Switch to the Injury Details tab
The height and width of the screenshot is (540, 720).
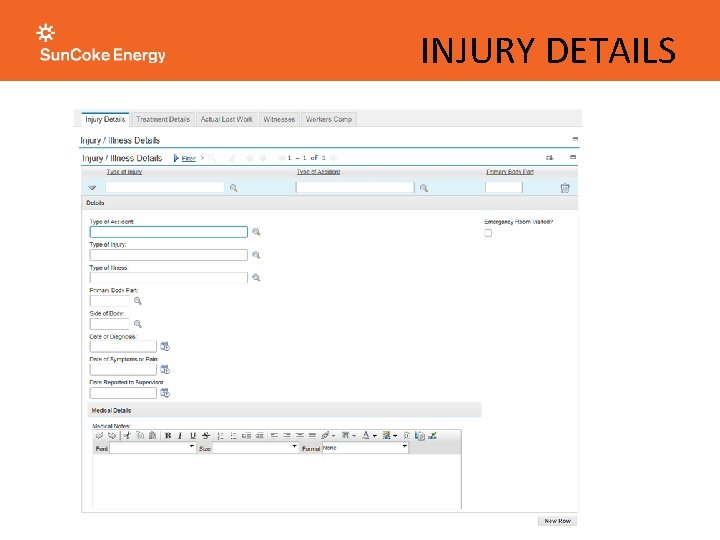[105, 119]
